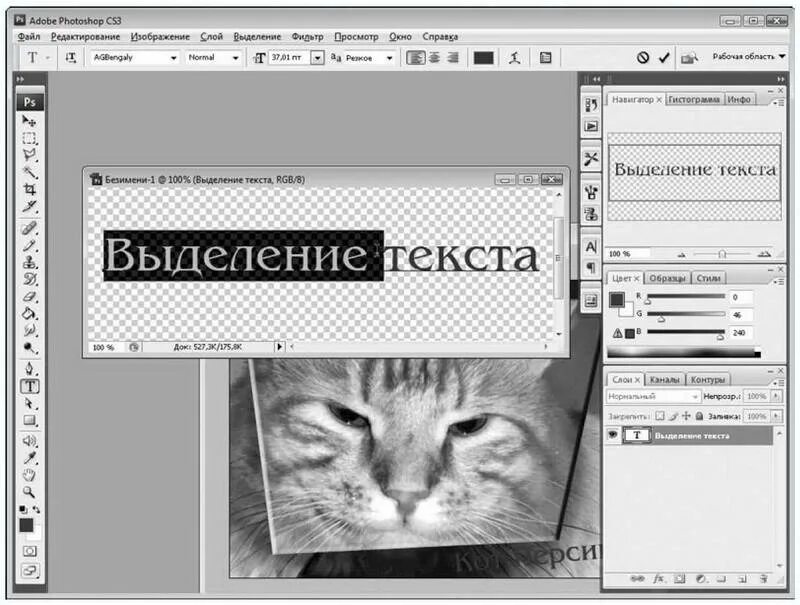800x605 pixels.
Task: Open document status bar info arrow
Action: [x=279, y=347]
